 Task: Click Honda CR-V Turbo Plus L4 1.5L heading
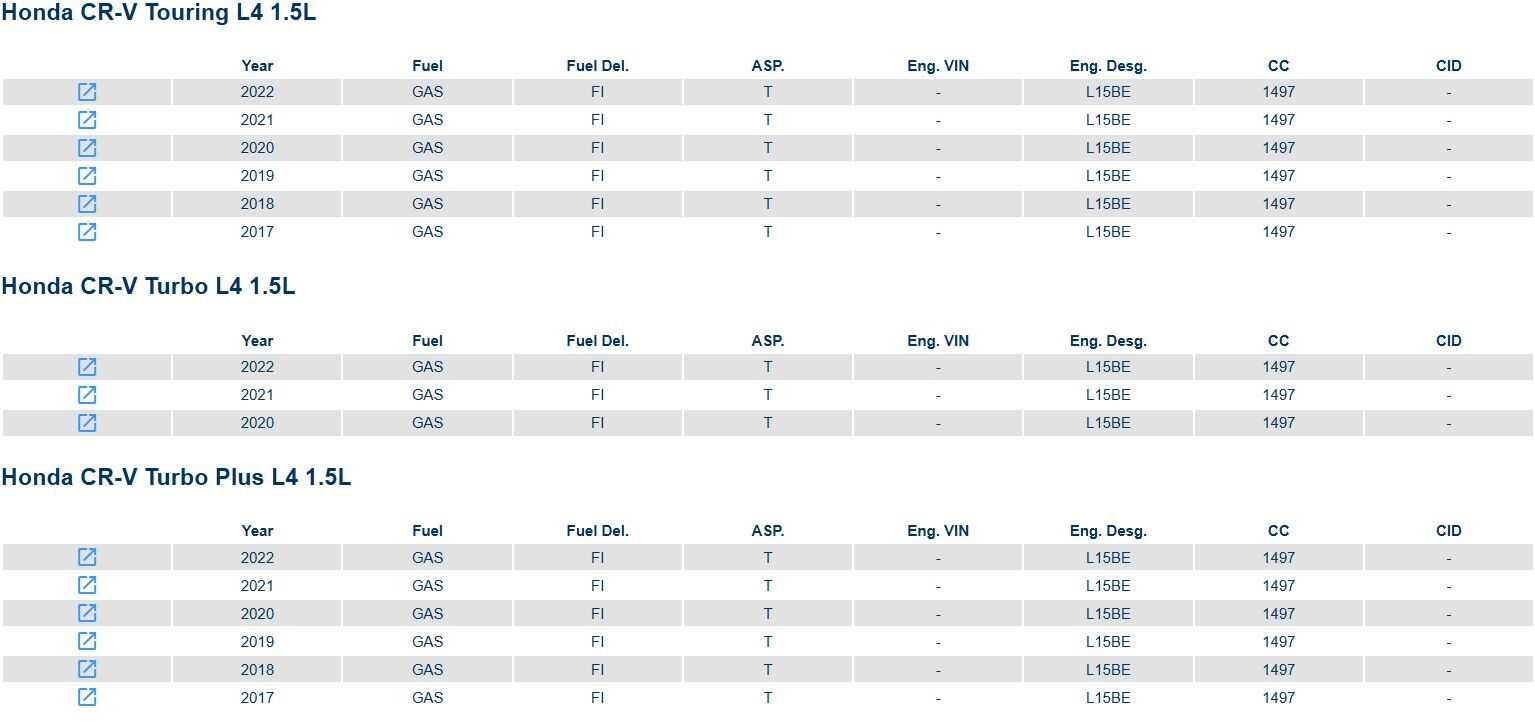176,477
